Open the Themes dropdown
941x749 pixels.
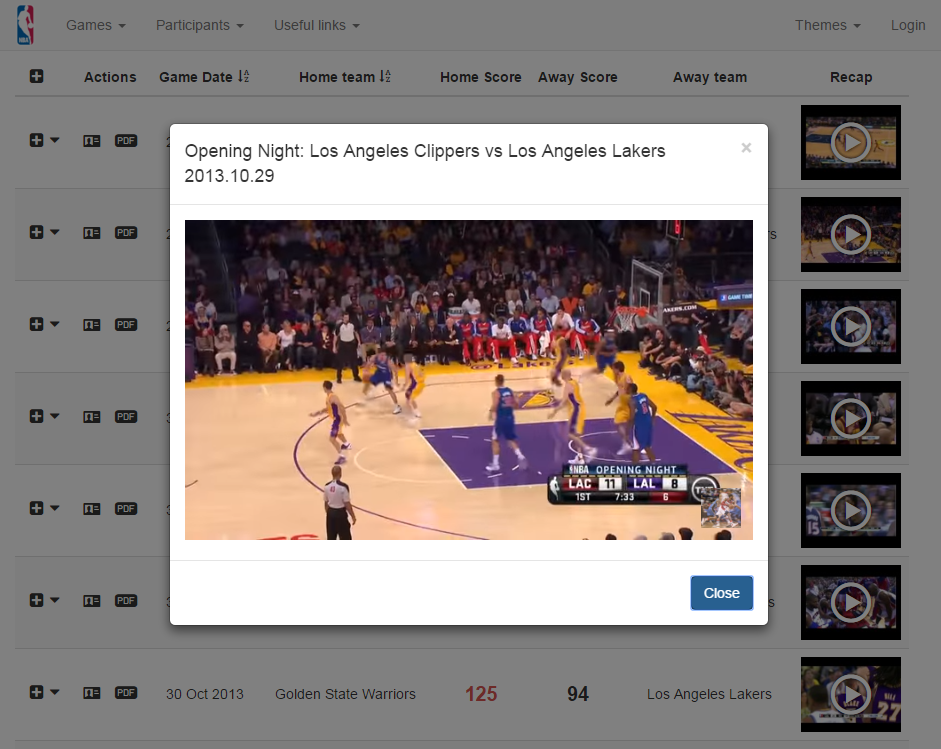827,25
